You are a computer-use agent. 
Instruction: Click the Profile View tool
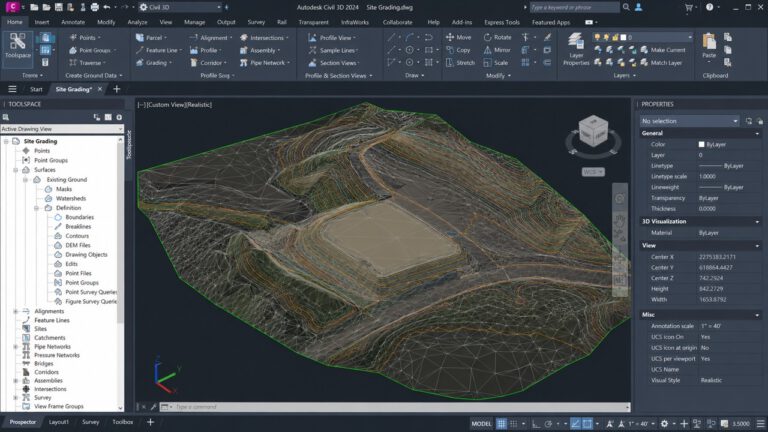click(332, 37)
